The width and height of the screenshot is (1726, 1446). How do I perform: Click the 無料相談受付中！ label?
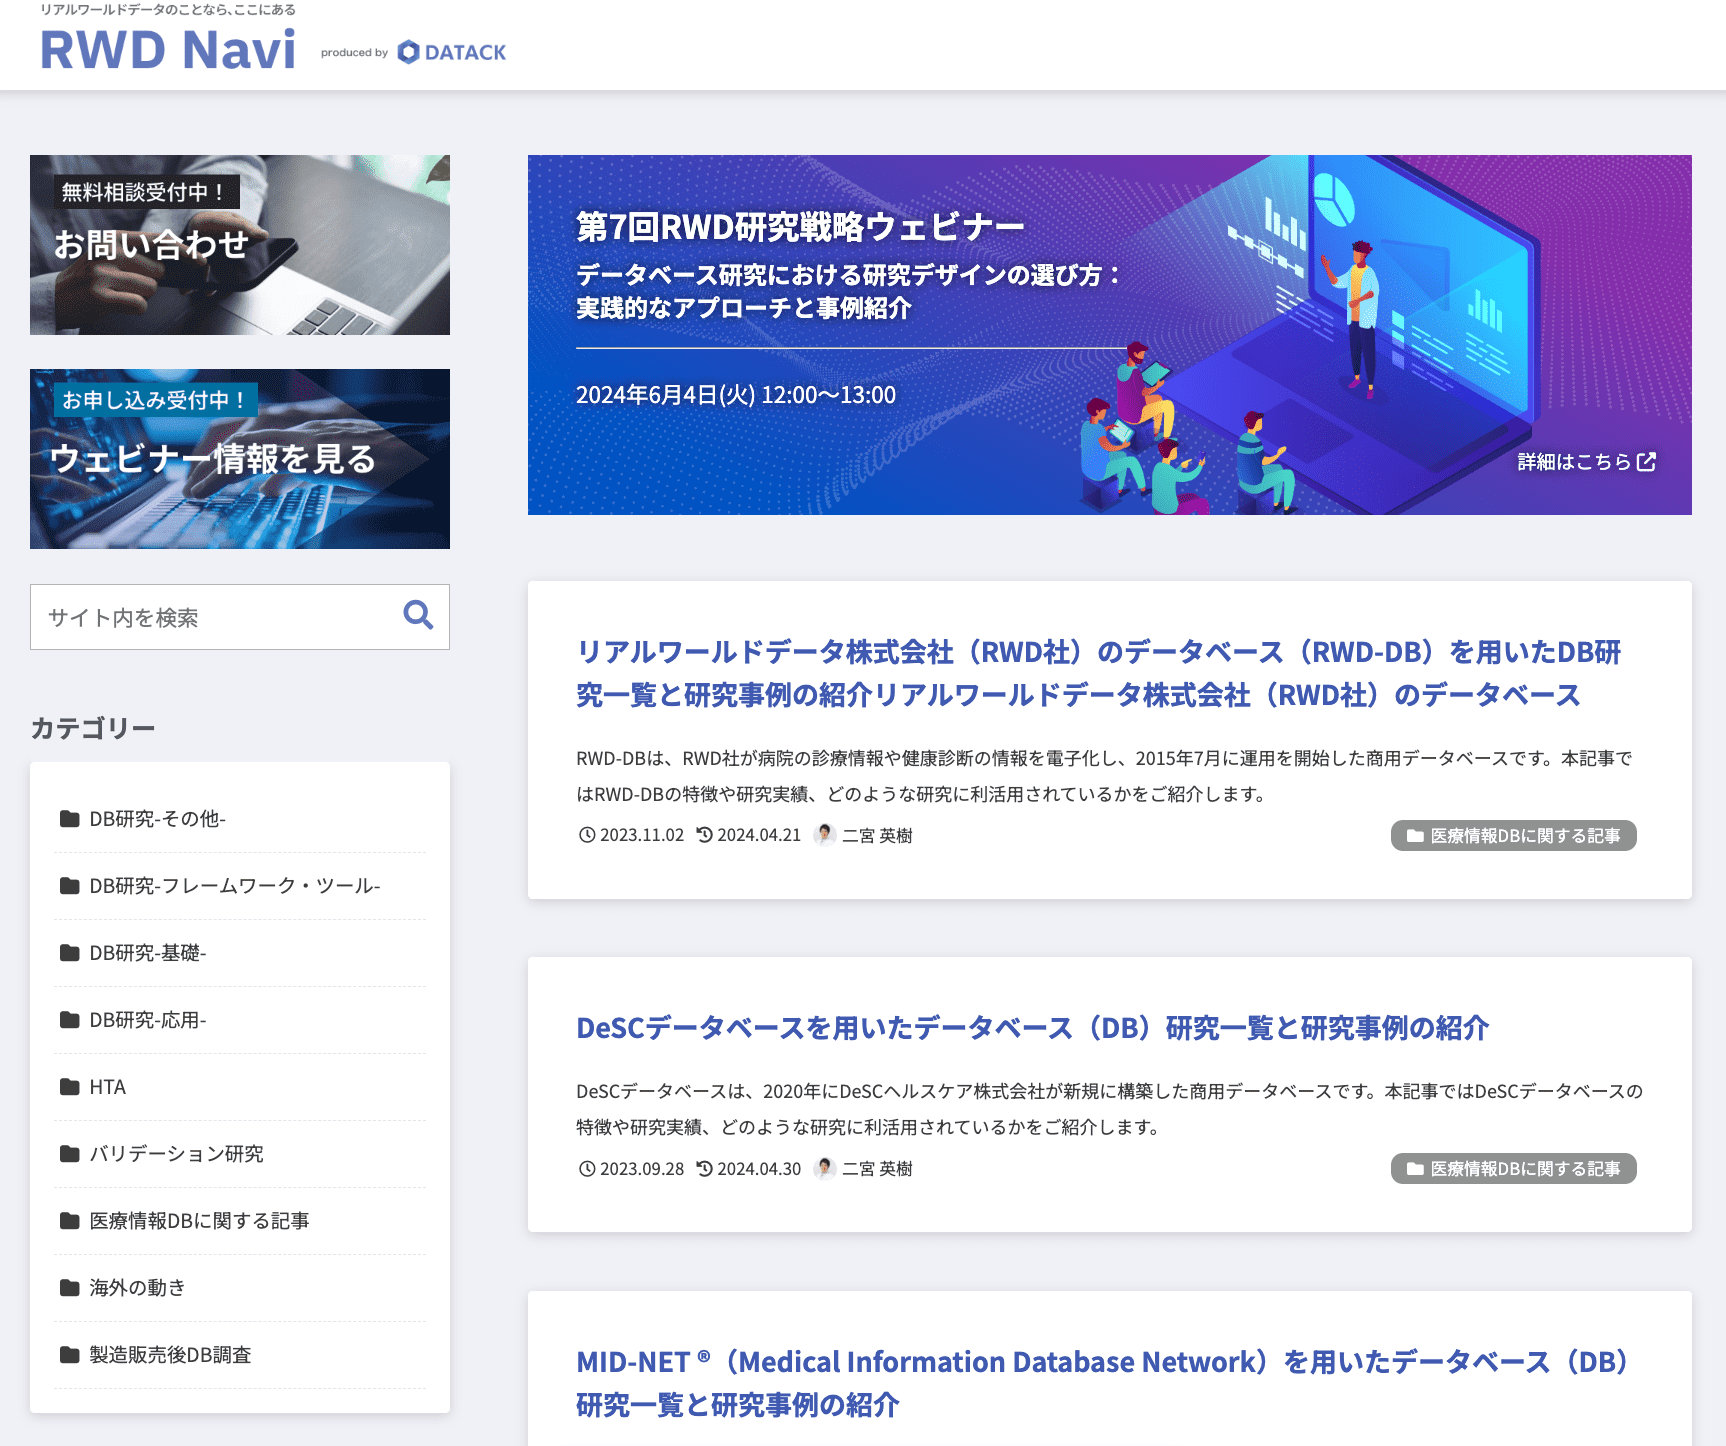click(146, 192)
